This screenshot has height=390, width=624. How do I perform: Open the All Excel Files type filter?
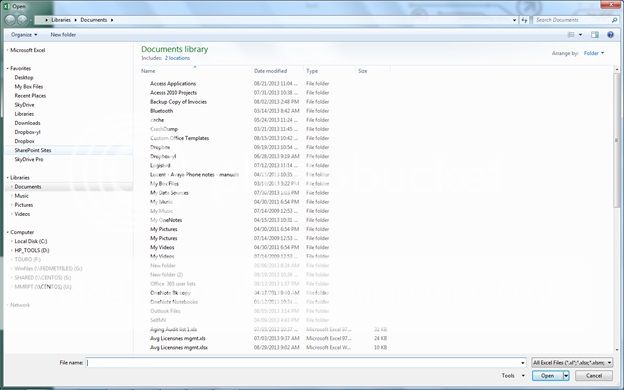[x=572, y=363]
